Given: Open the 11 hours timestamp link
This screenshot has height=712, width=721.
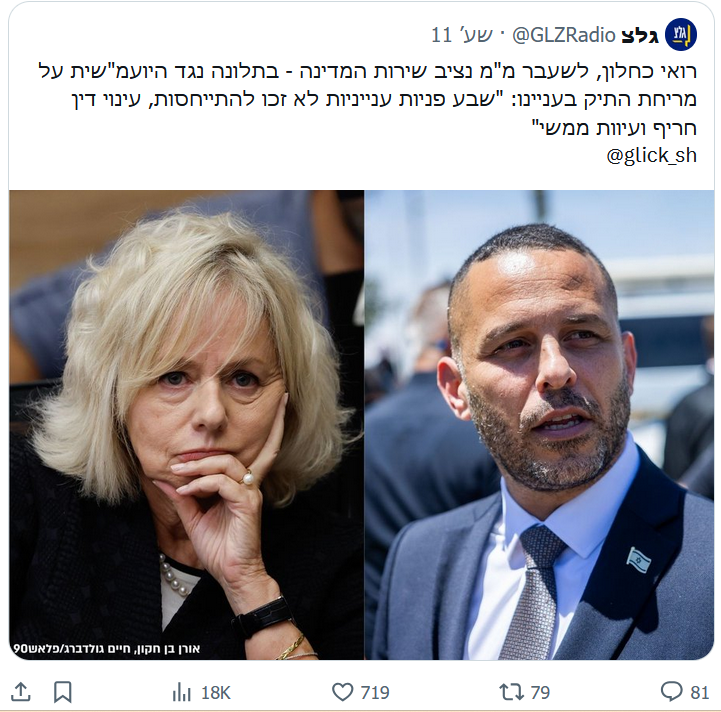Looking at the screenshot, I should click(x=462, y=35).
